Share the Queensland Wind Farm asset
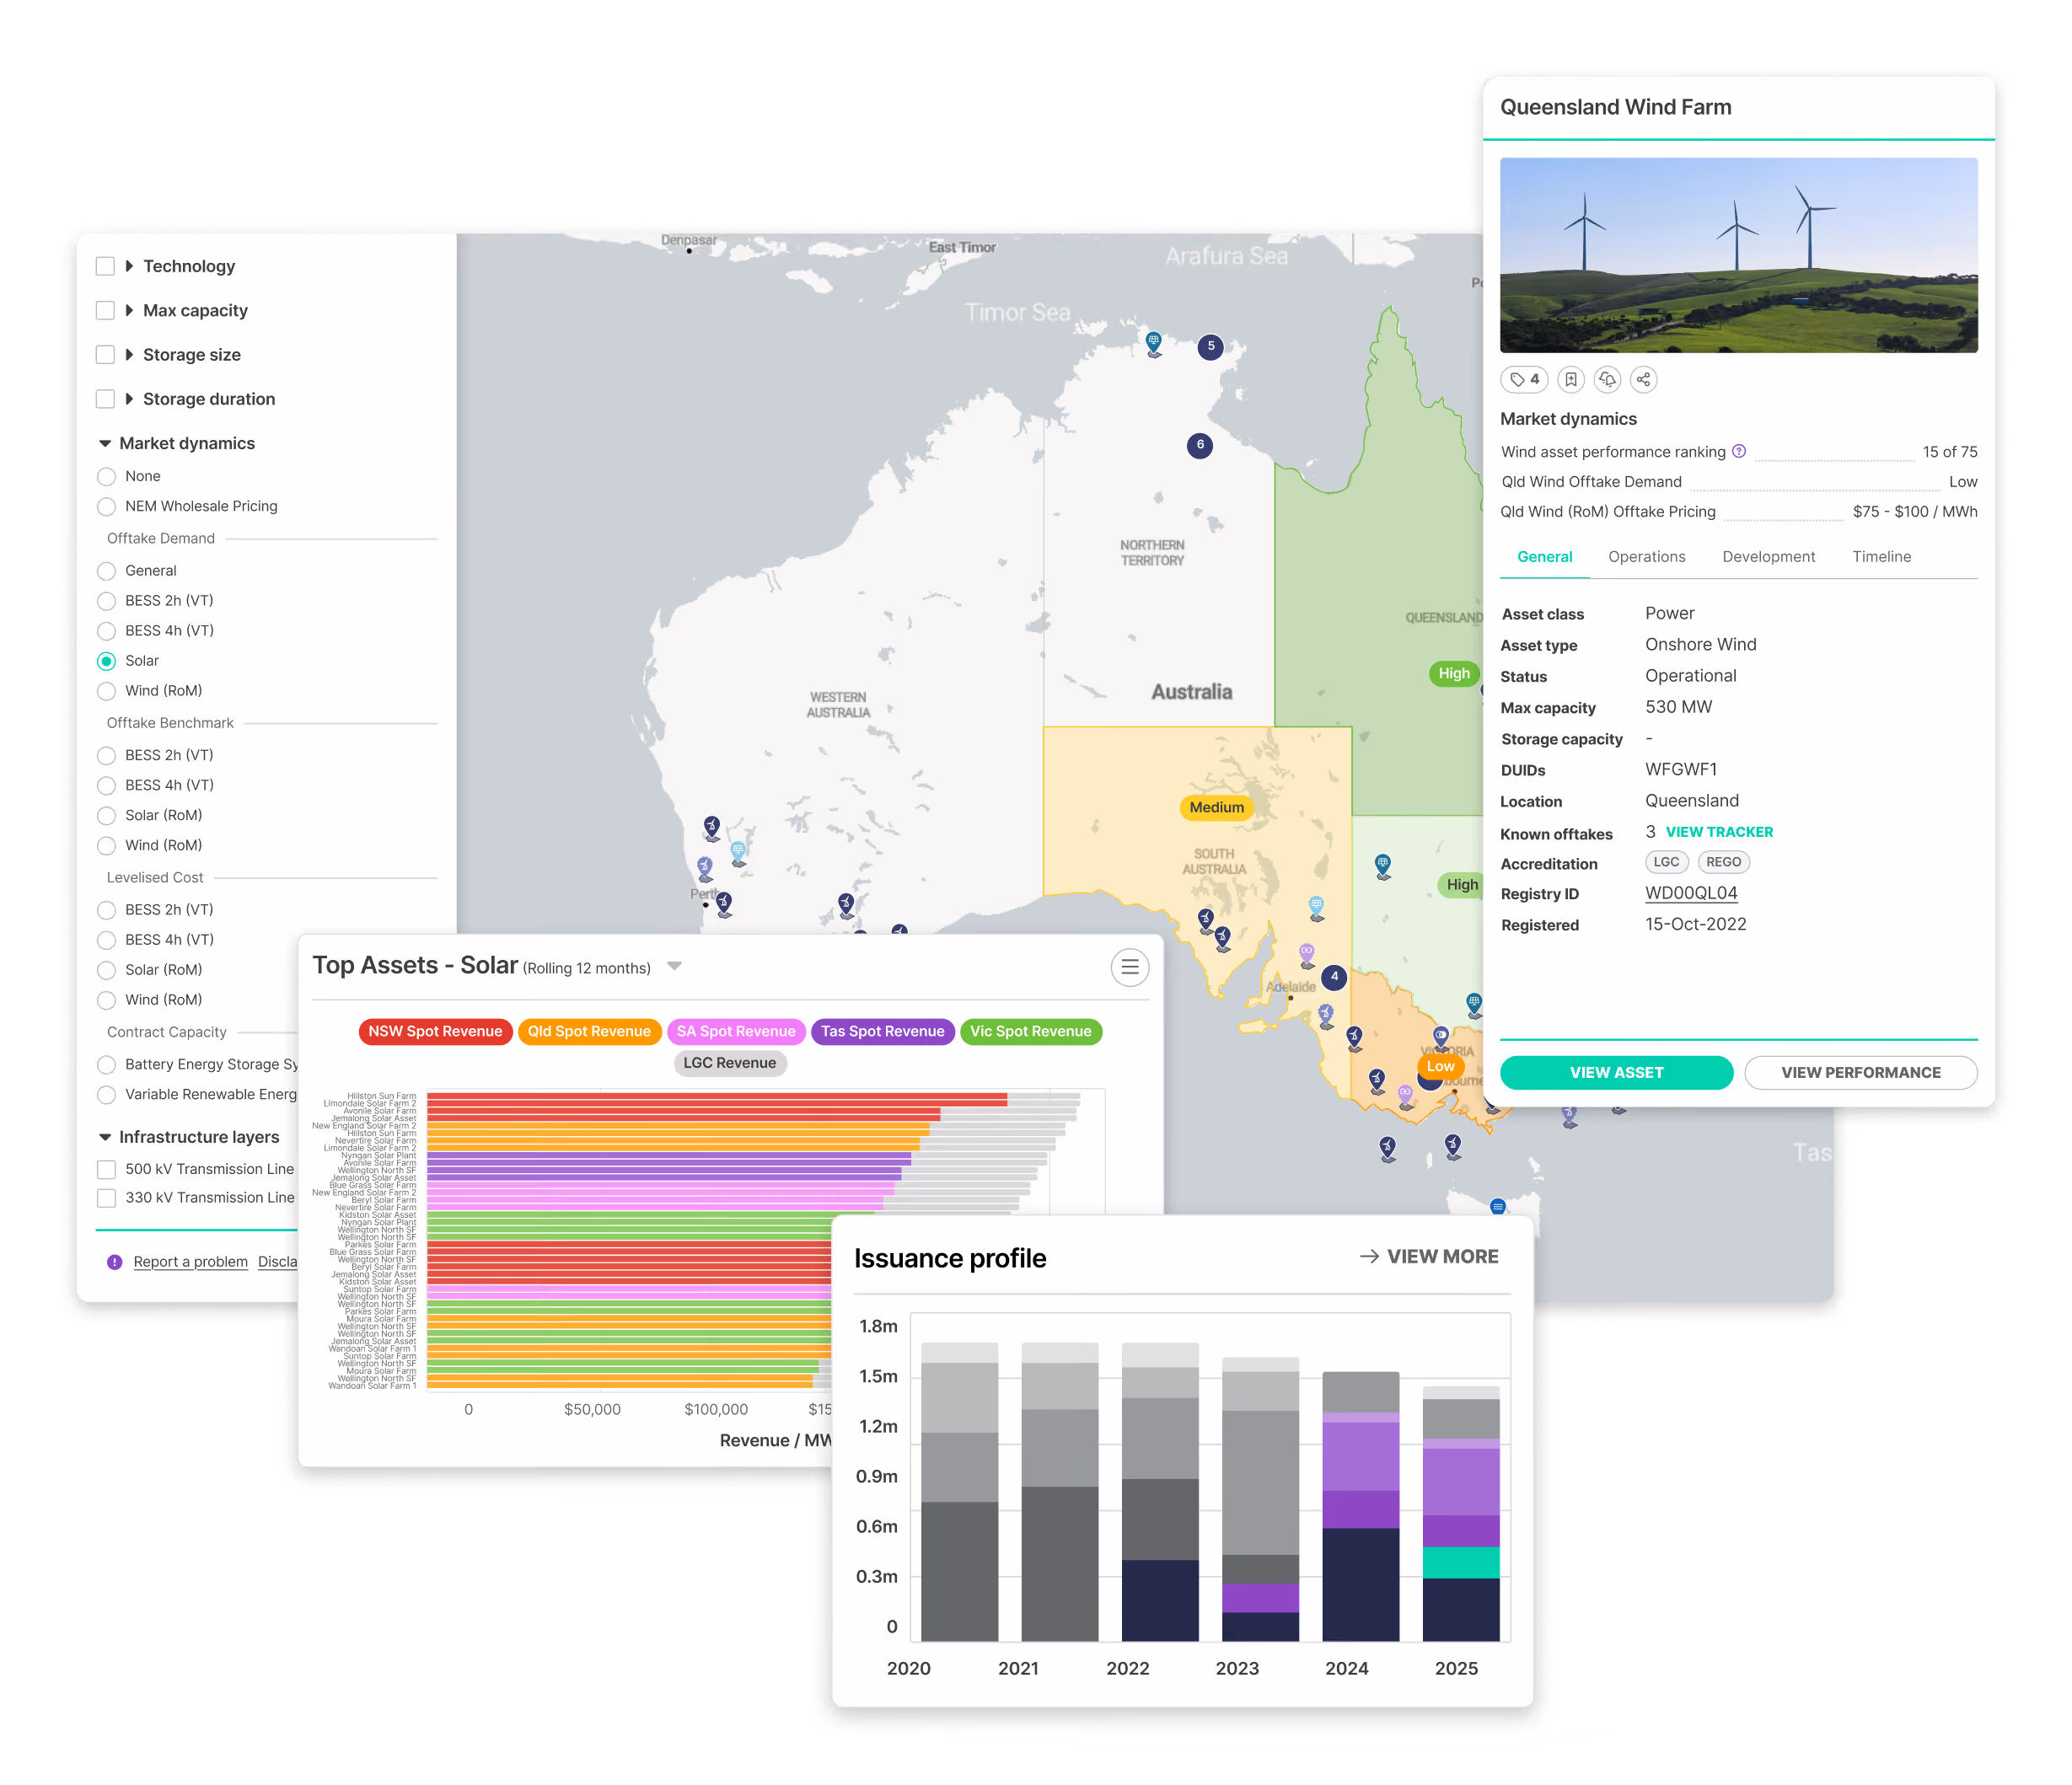This screenshot has height=1785, width=2072. (x=1643, y=380)
